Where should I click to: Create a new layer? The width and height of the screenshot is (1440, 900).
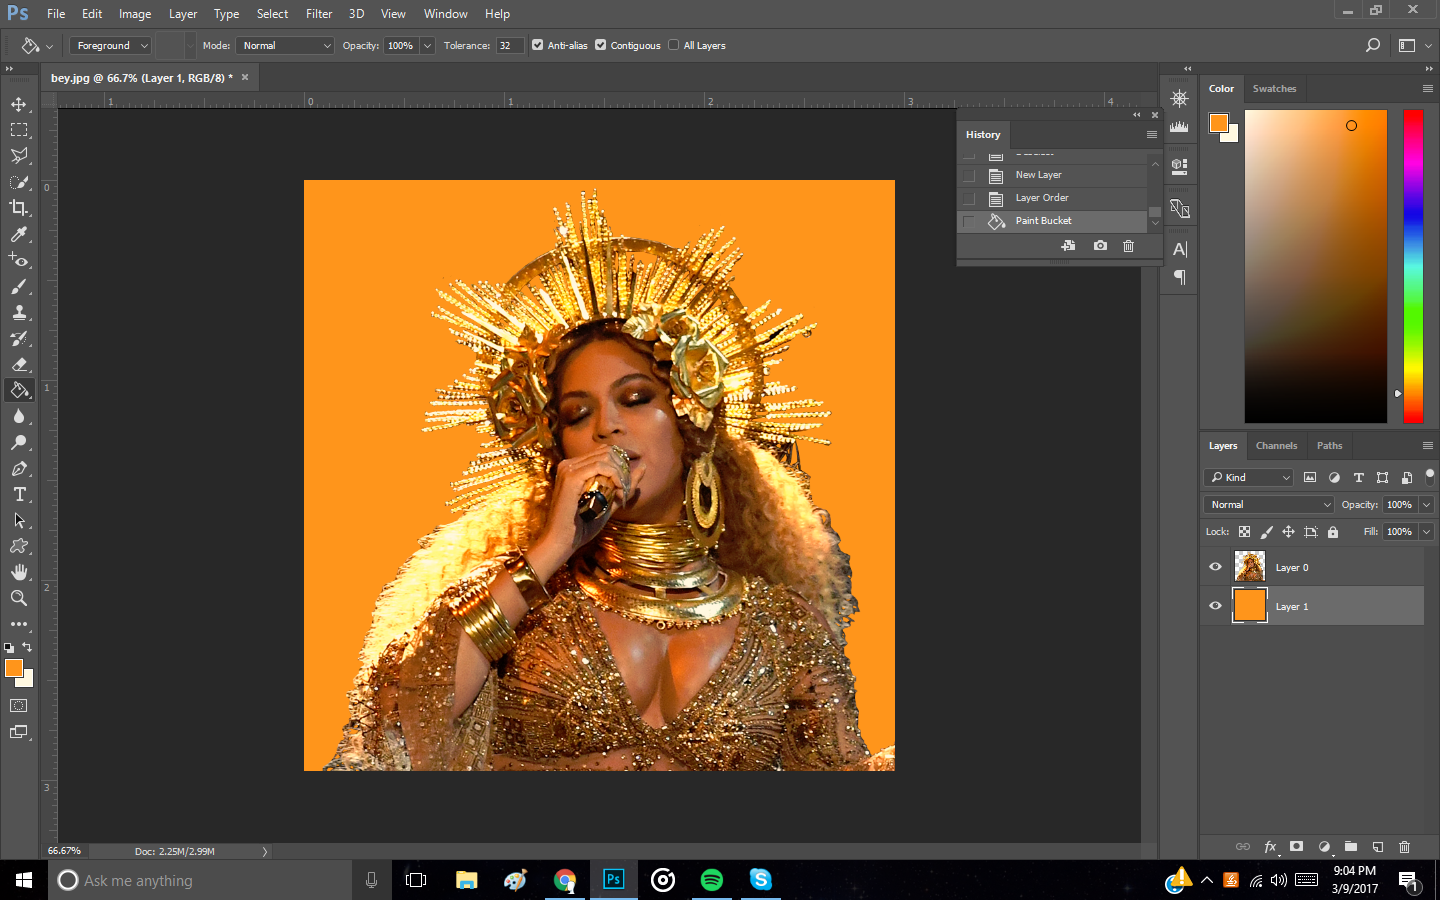[x=1378, y=846]
